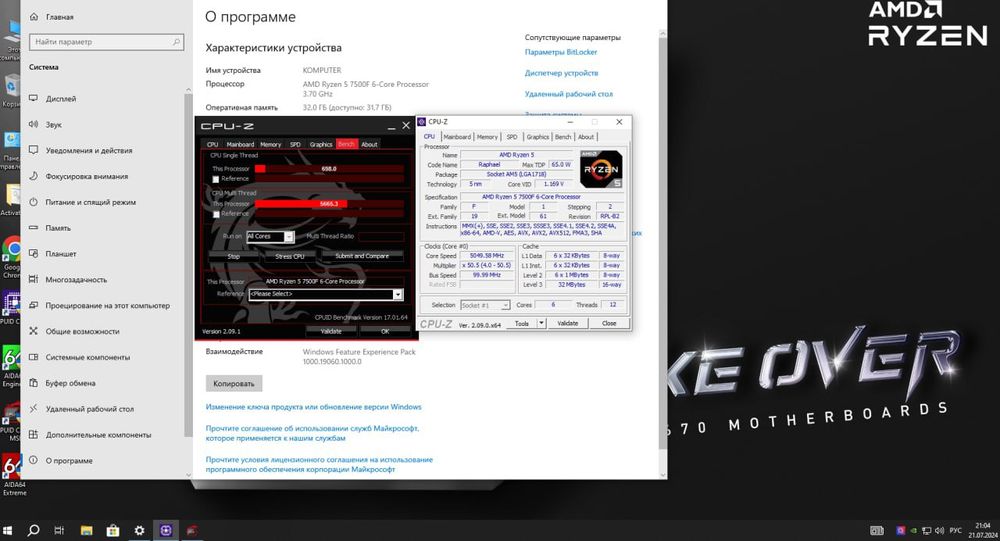Go to Settings Home (Главная)
Image resolution: width=1000 pixels, height=541 pixels.
pos(59,17)
